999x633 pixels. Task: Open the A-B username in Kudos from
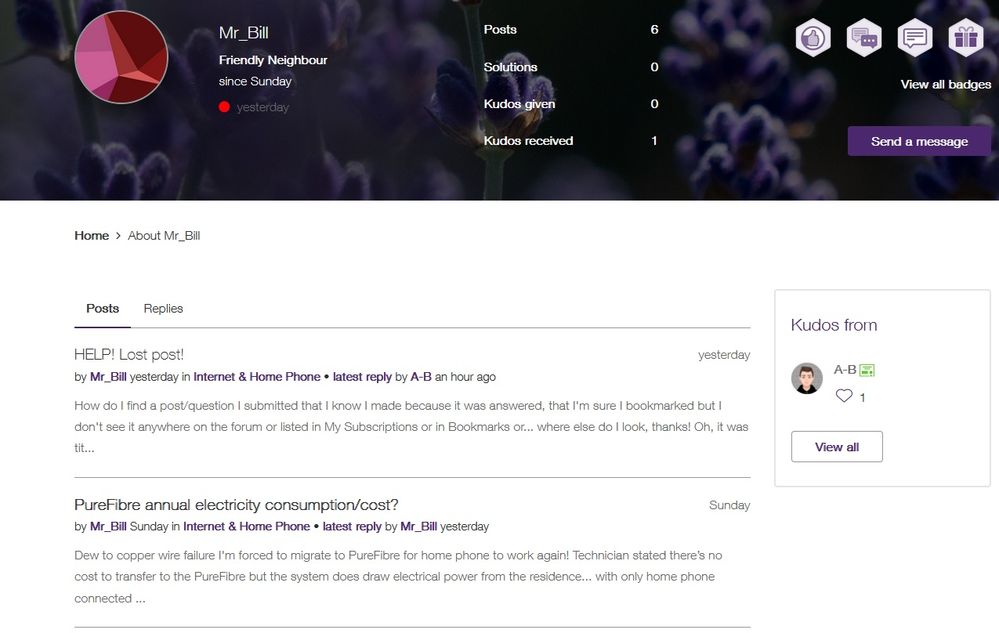point(845,370)
